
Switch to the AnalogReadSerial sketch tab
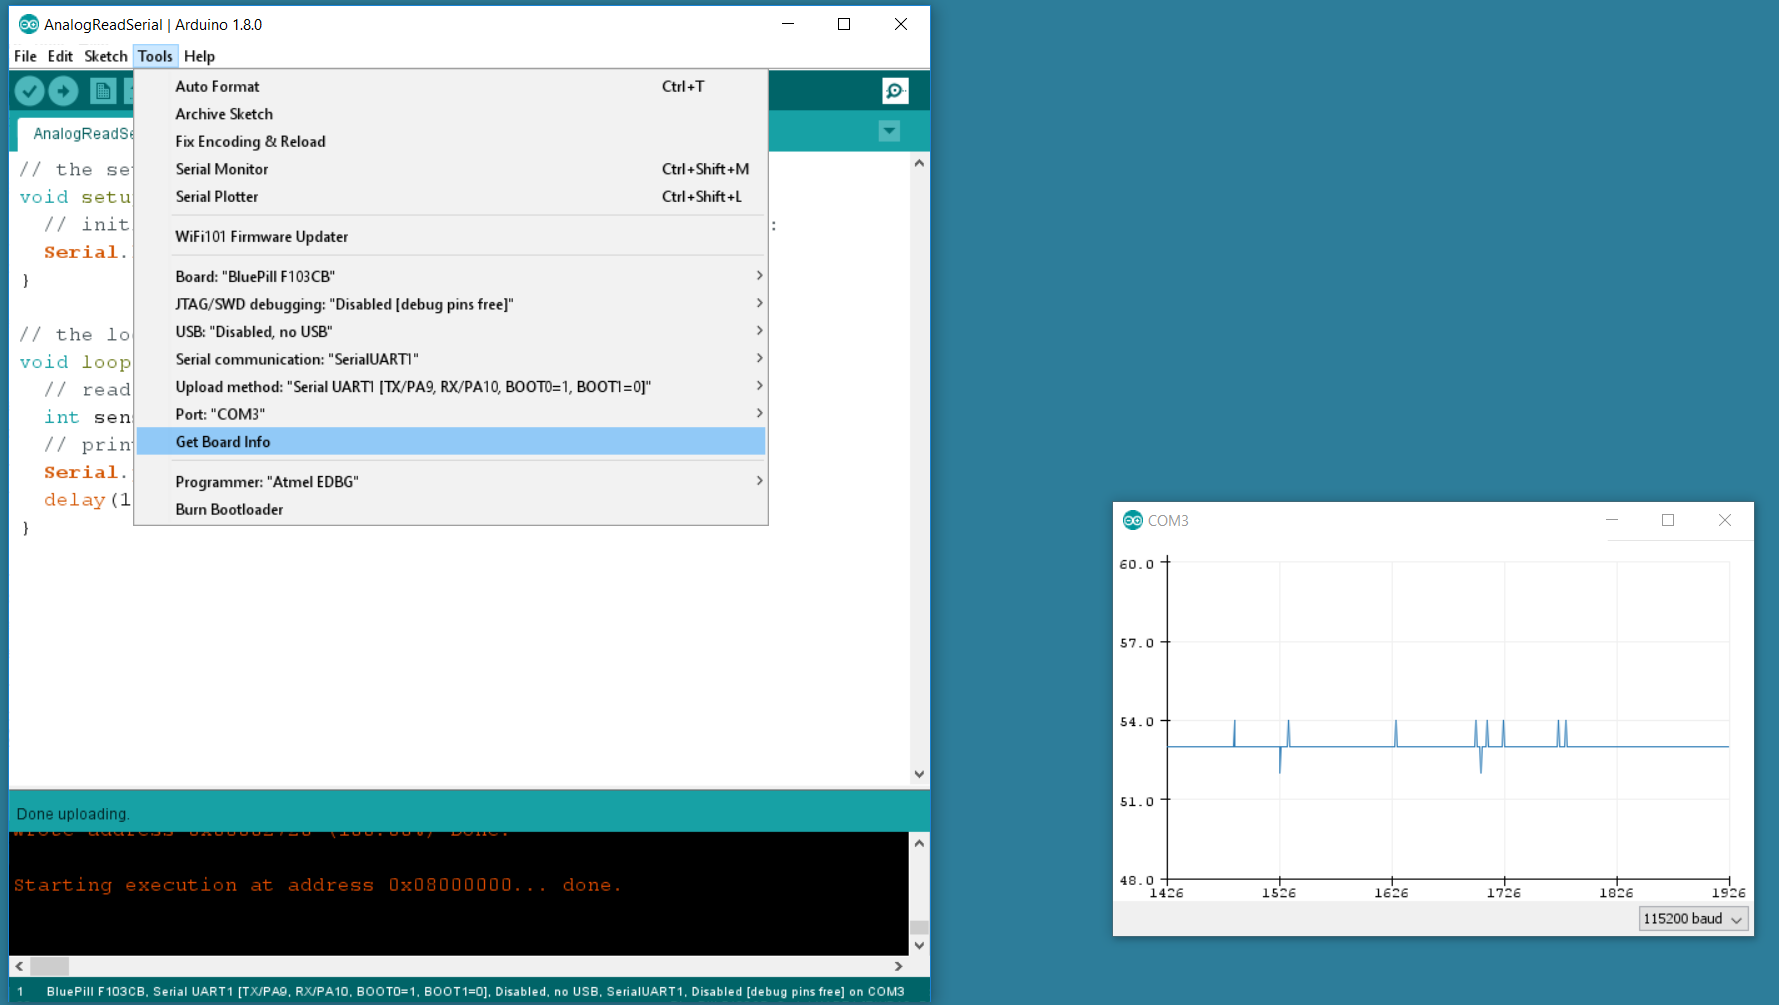(x=76, y=134)
